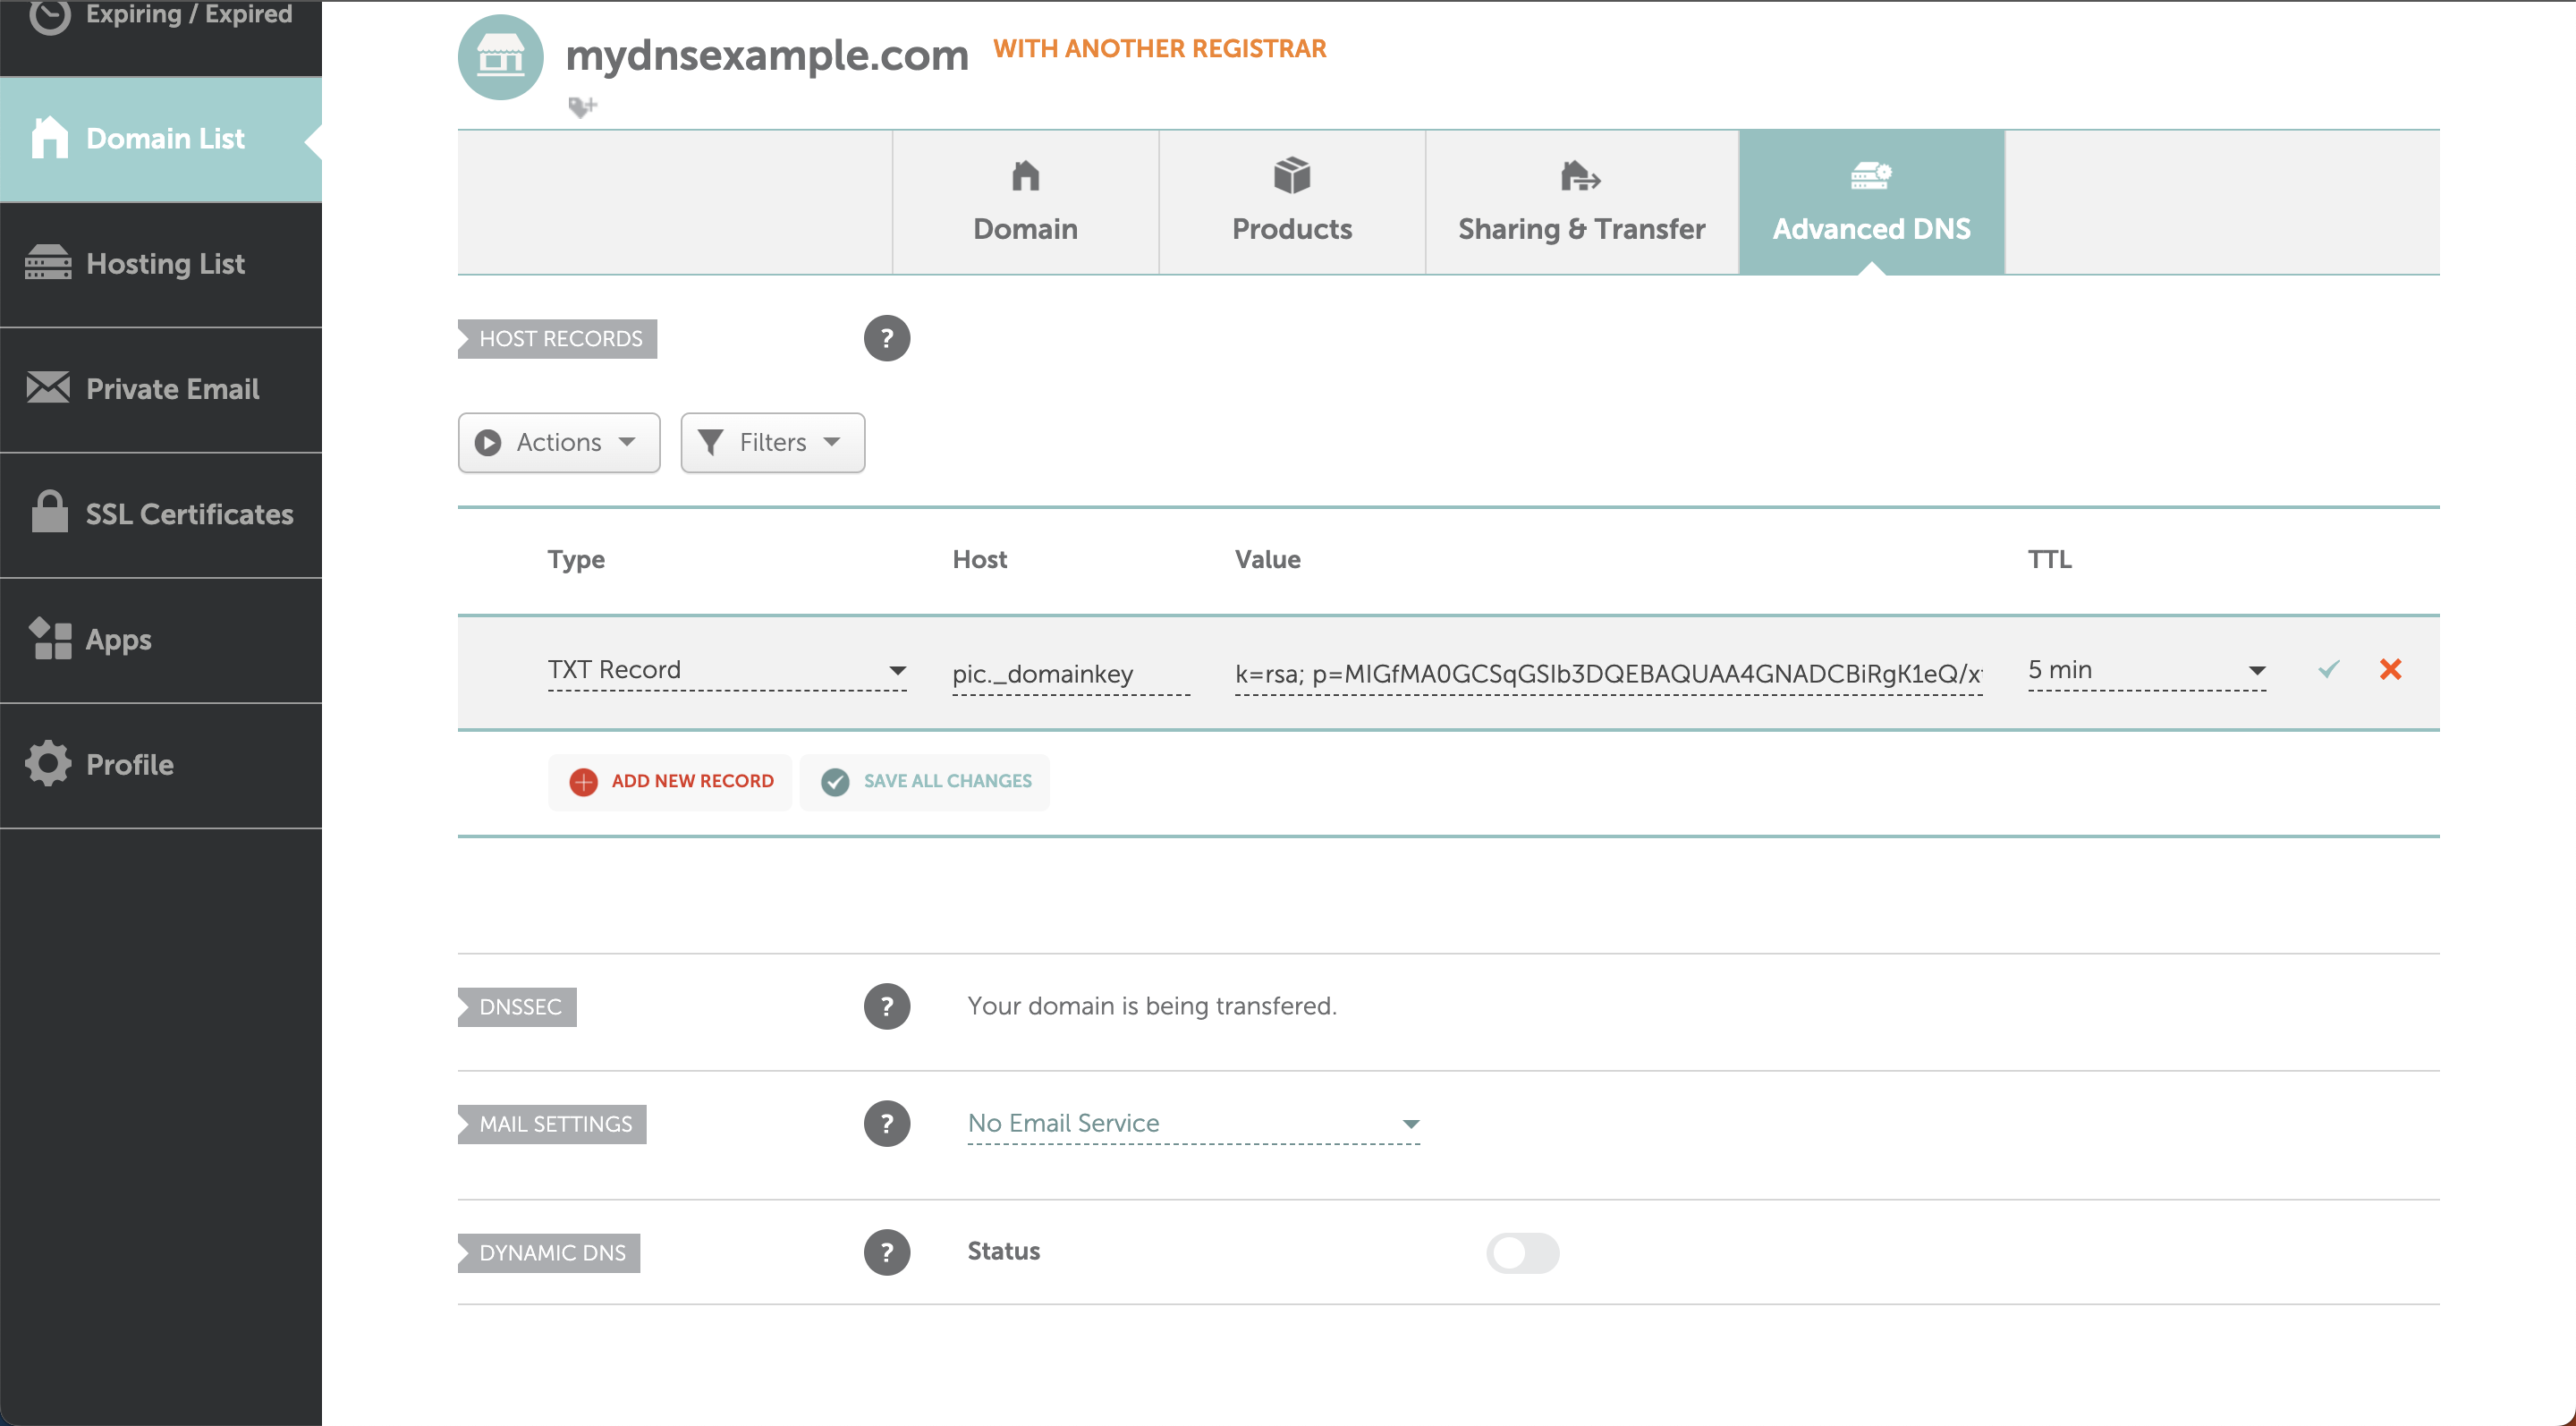Click Add New Record button
This screenshot has width=2576, height=1426.
coord(670,782)
